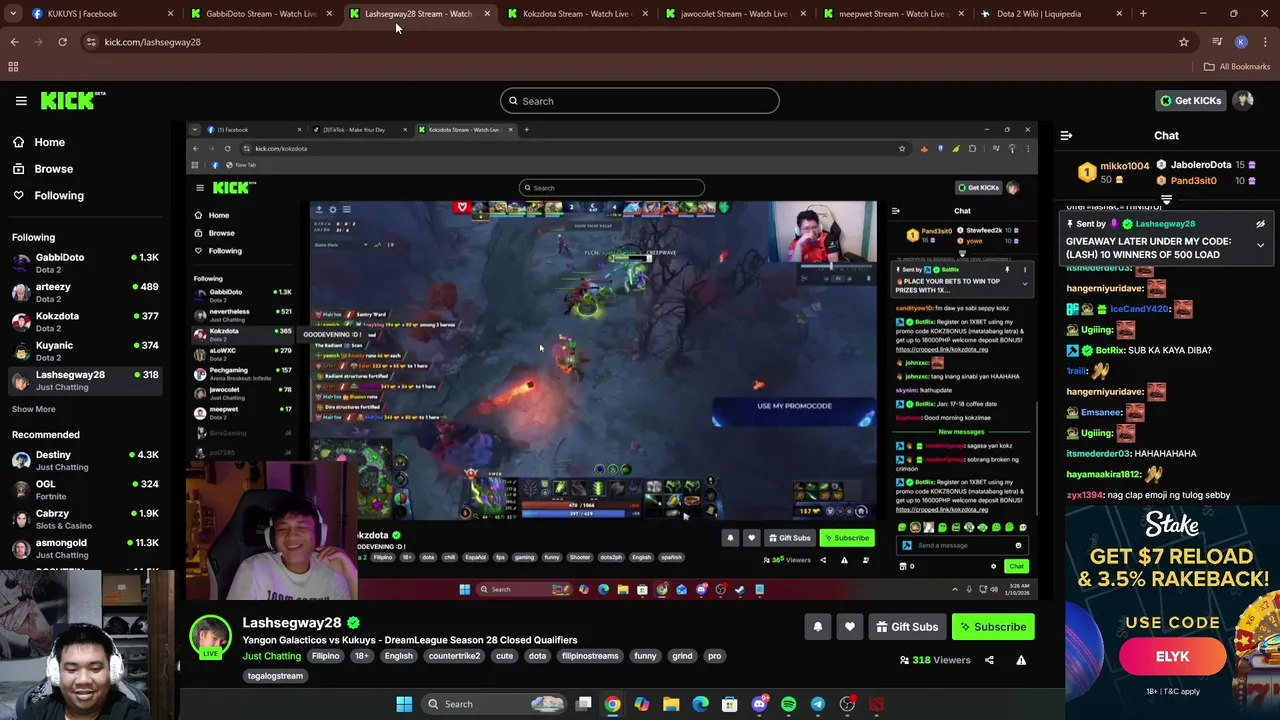Click the KICK logo
Screen dimensions: 1280x720
click(72, 100)
